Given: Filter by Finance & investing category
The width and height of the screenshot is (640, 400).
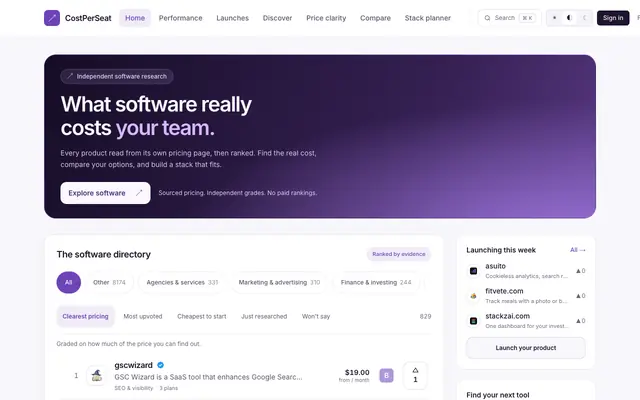Looking at the screenshot, I should coord(376,282).
